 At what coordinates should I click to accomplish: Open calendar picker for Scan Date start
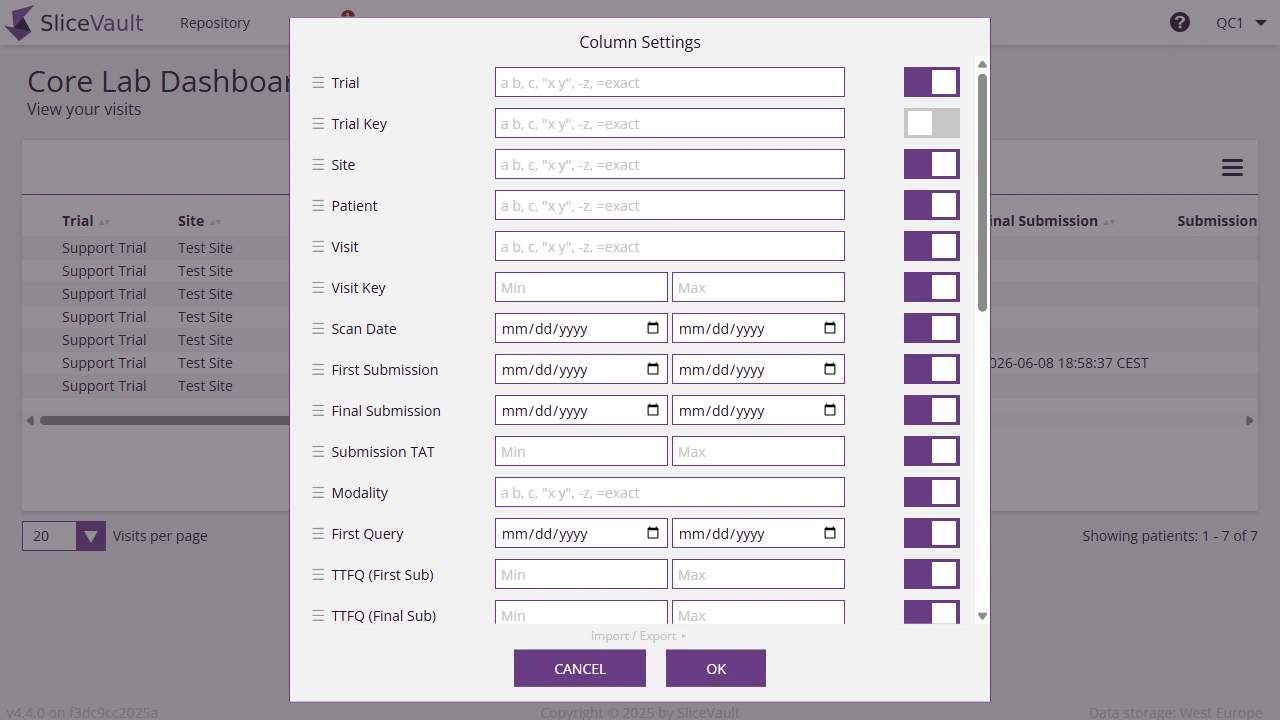tap(653, 328)
